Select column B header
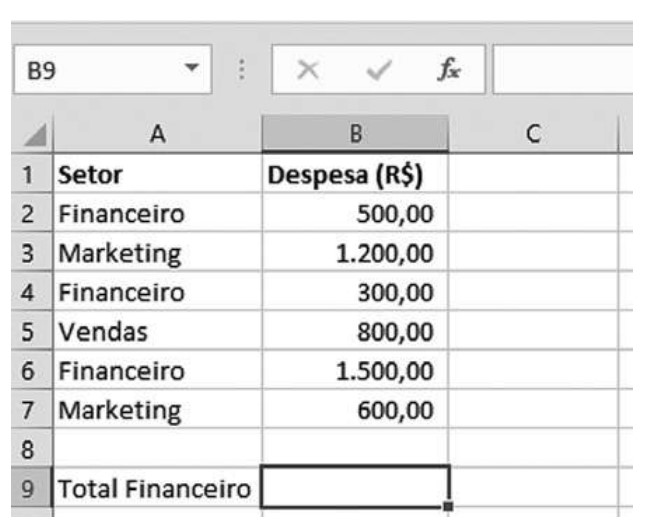 [355, 135]
